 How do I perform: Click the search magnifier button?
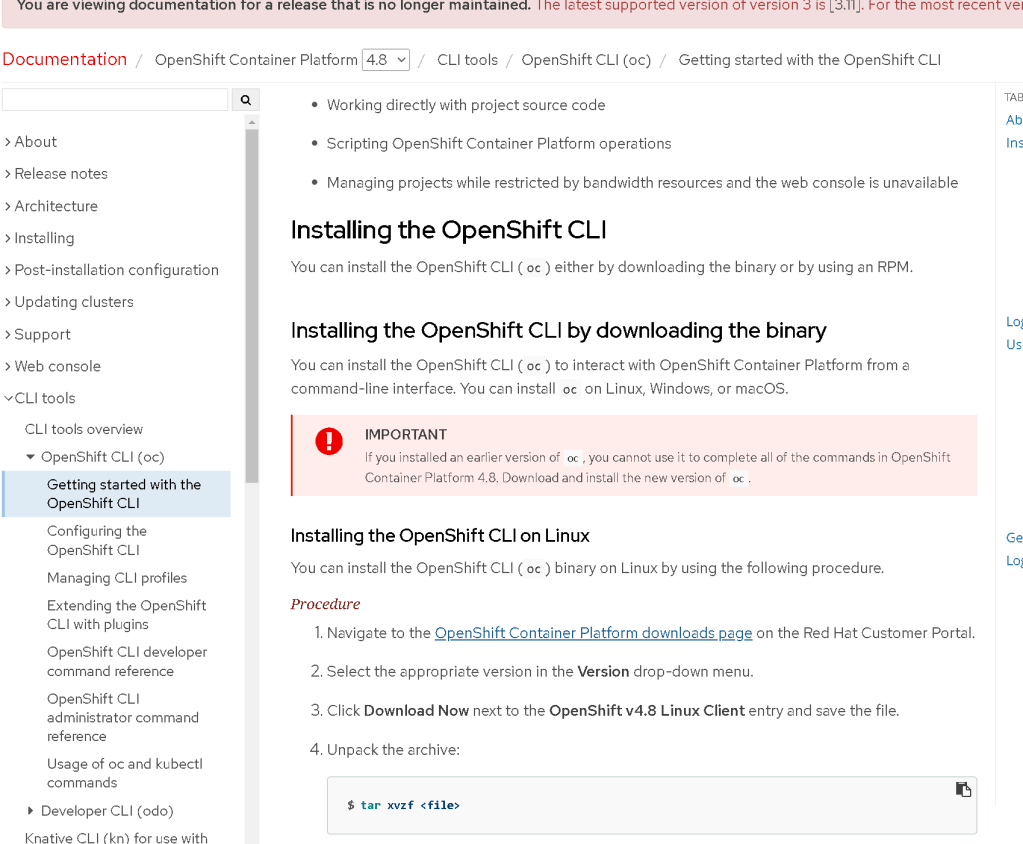245,100
